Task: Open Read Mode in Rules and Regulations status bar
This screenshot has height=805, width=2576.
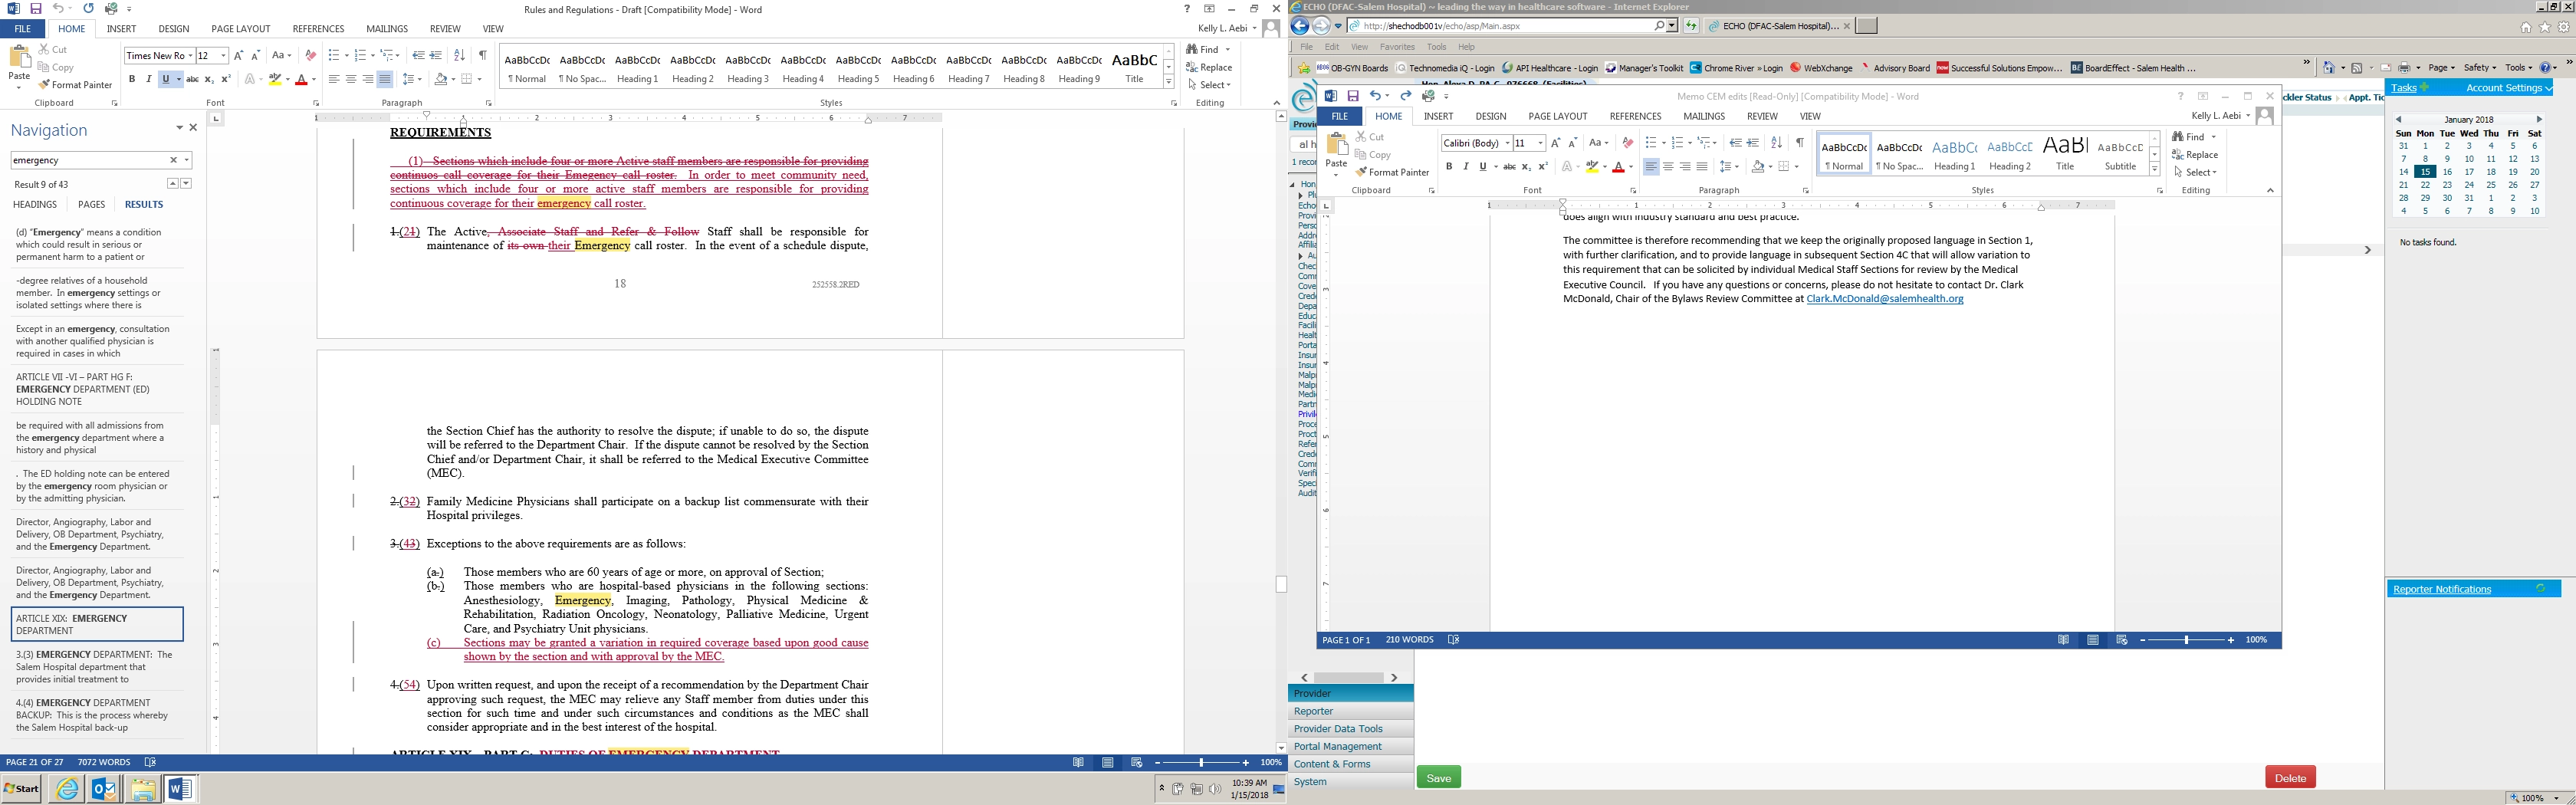Action: click(1078, 762)
